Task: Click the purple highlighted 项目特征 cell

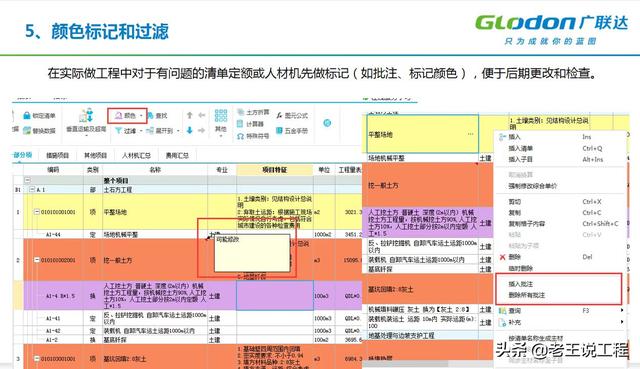Action: [275, 295]
